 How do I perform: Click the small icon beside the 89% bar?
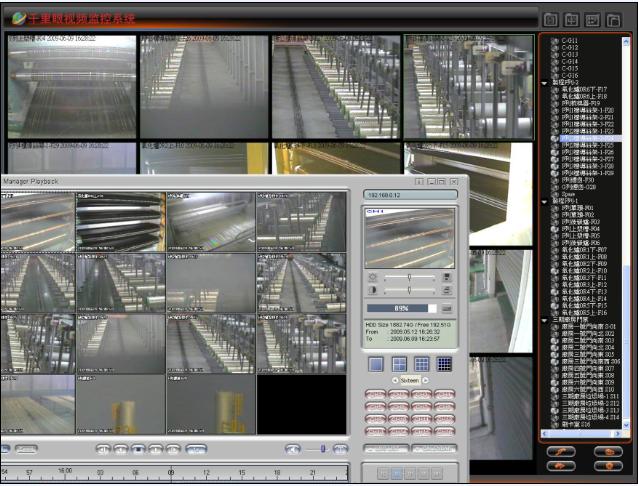pyautogui.click(x=446, y=309)
